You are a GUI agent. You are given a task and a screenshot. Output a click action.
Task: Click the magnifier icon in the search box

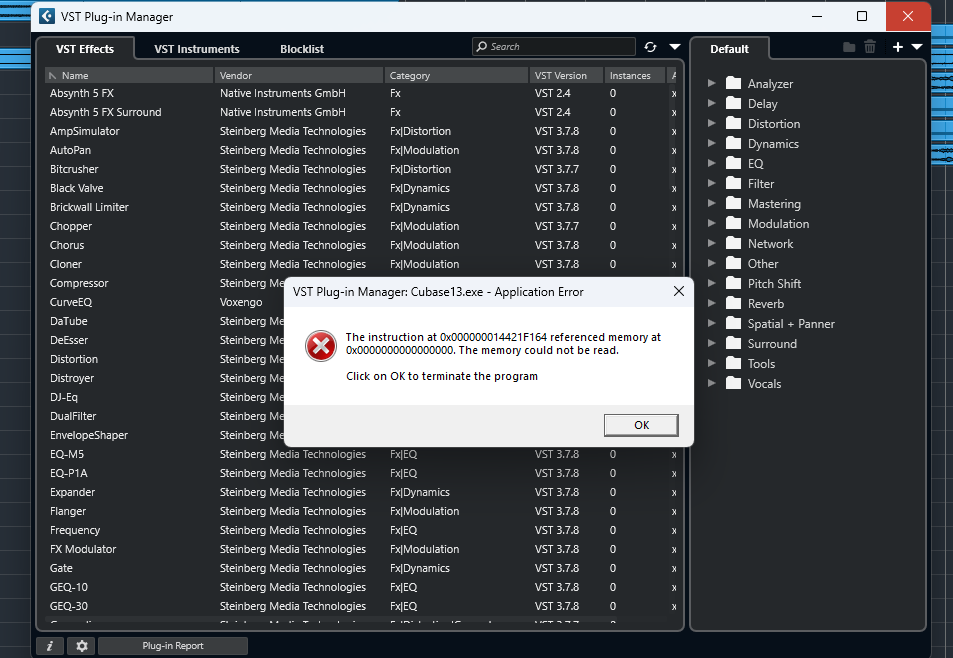tap(482, 46)
